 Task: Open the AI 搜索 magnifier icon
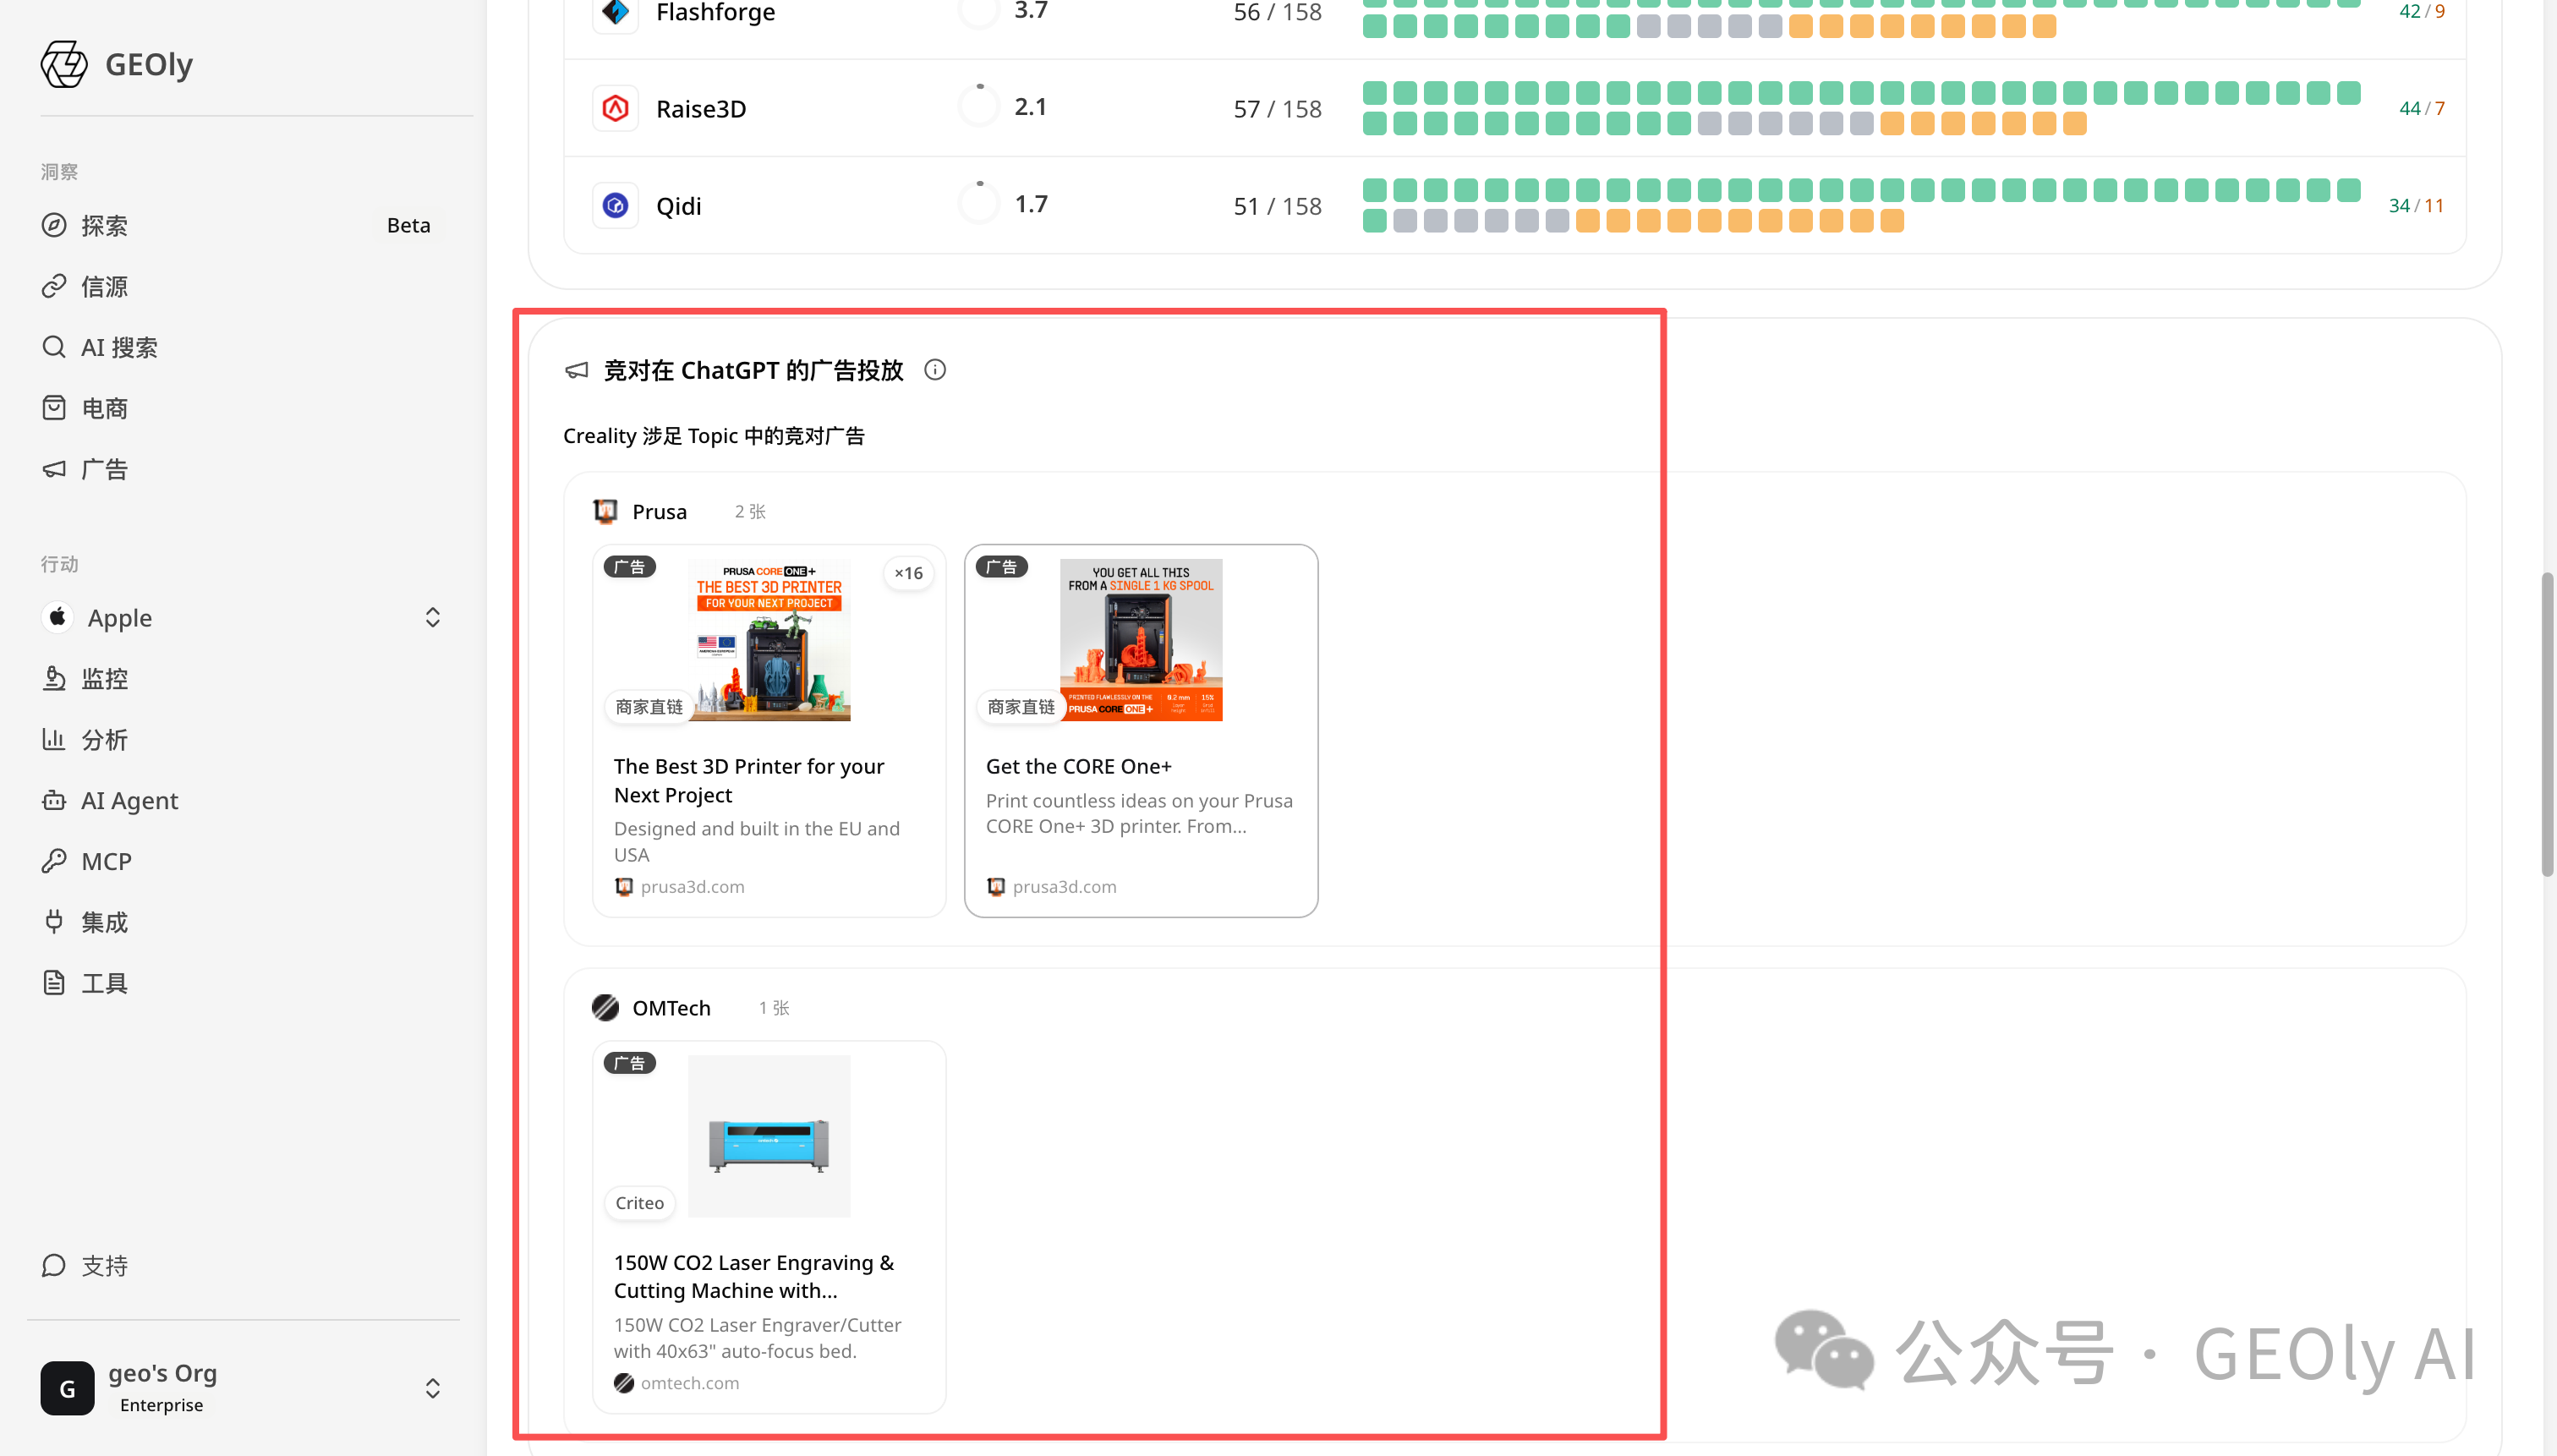54,347
